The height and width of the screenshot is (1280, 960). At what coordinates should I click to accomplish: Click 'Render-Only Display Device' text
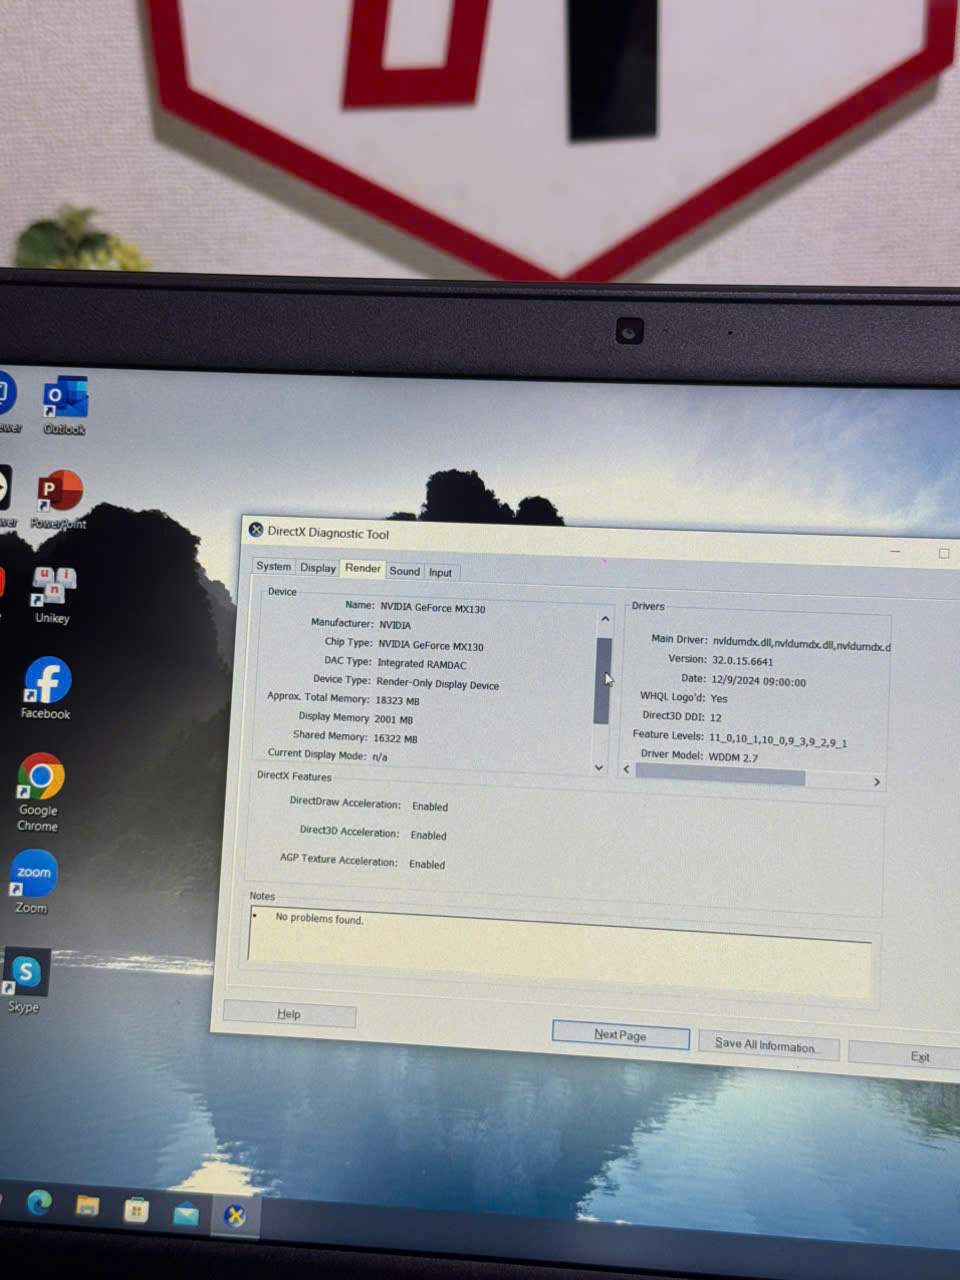pyautogui.click(x=437, y=684)
